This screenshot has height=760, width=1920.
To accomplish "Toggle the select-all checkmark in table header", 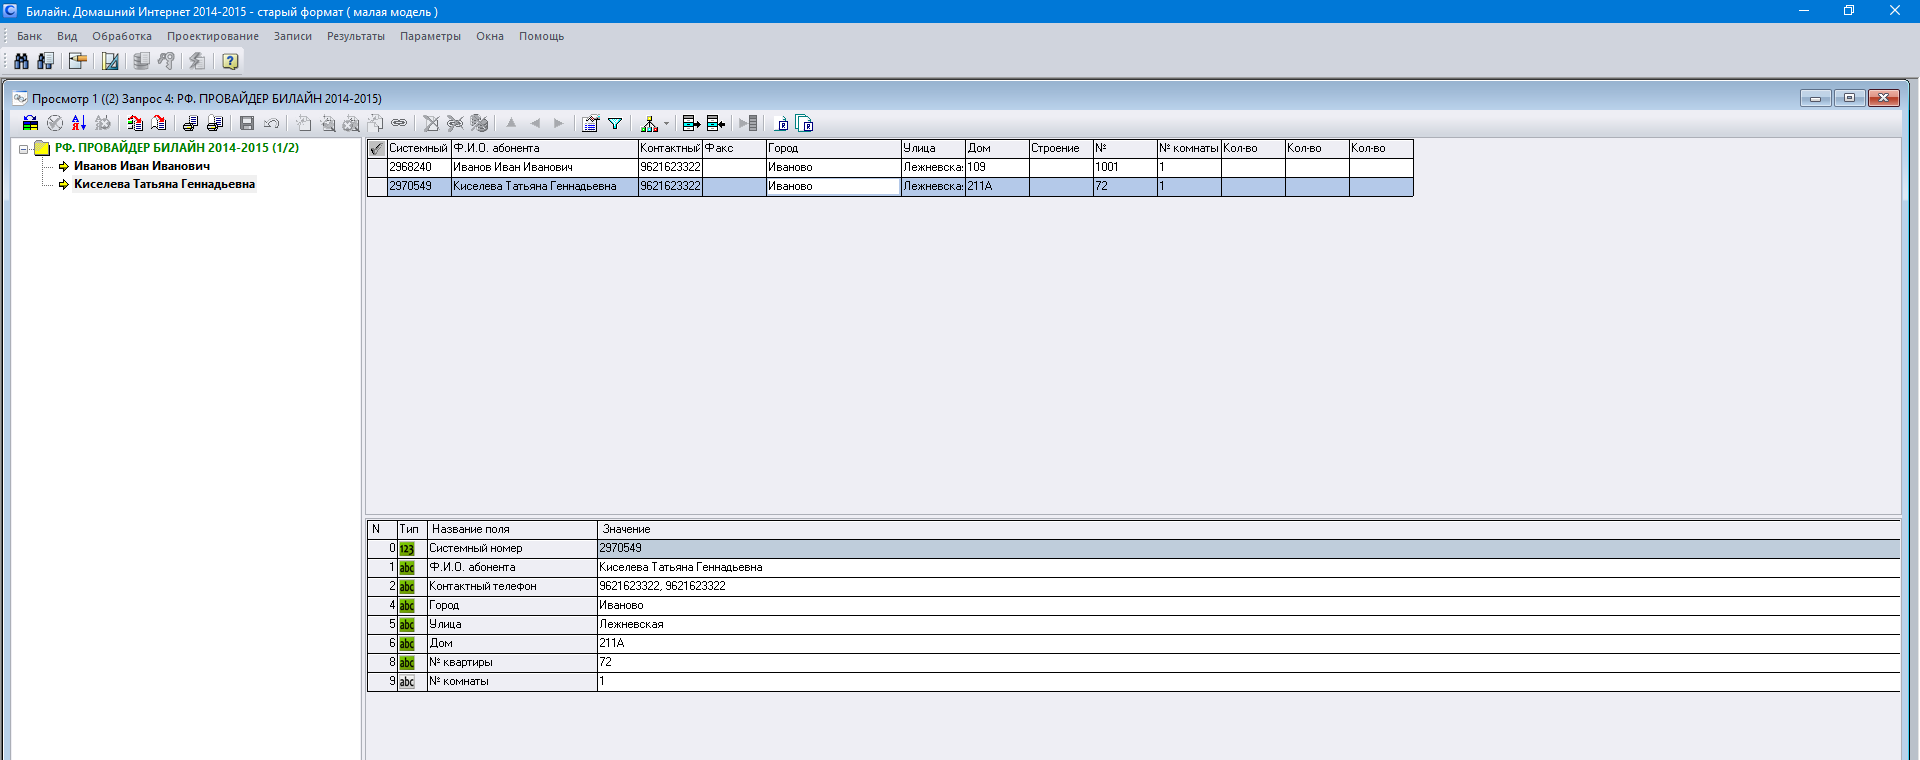I will 376,148.
